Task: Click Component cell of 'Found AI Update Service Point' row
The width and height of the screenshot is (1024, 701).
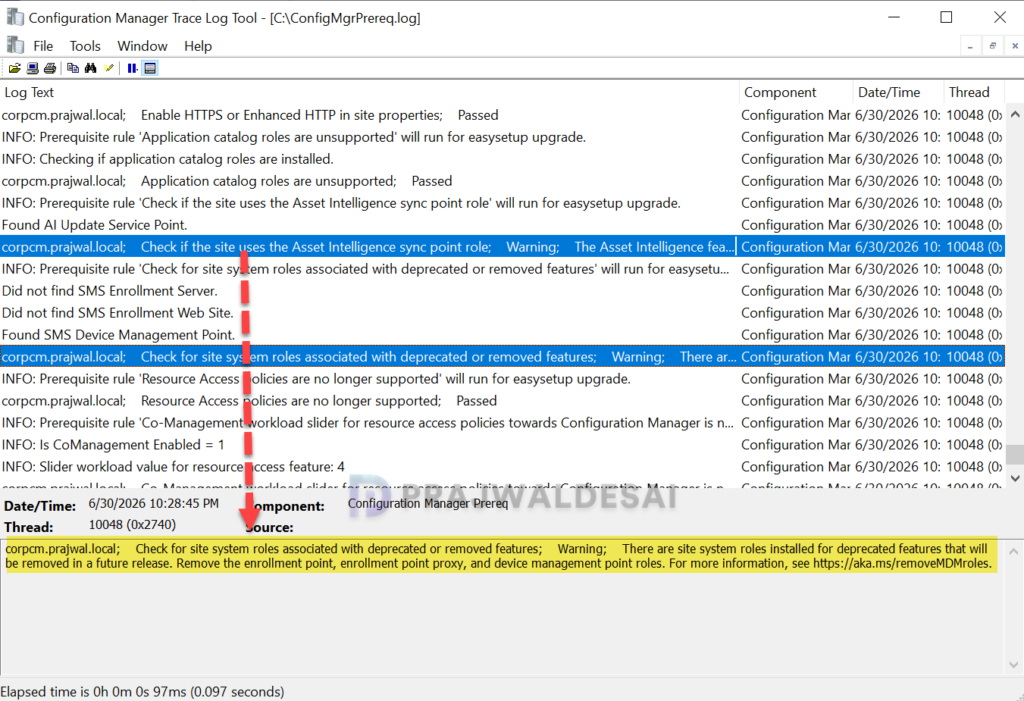Action: [795, 225]
